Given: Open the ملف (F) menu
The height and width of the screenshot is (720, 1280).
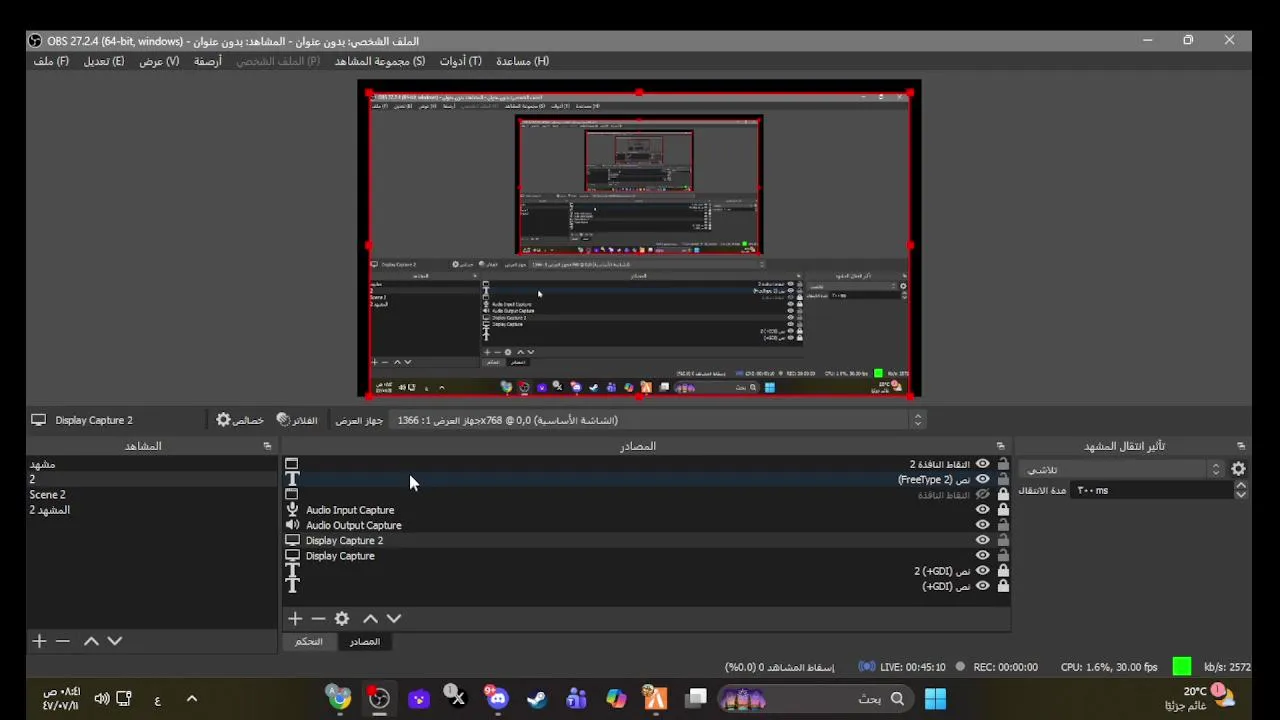Looking at the screenshot, I should click(x=51, y=61).
